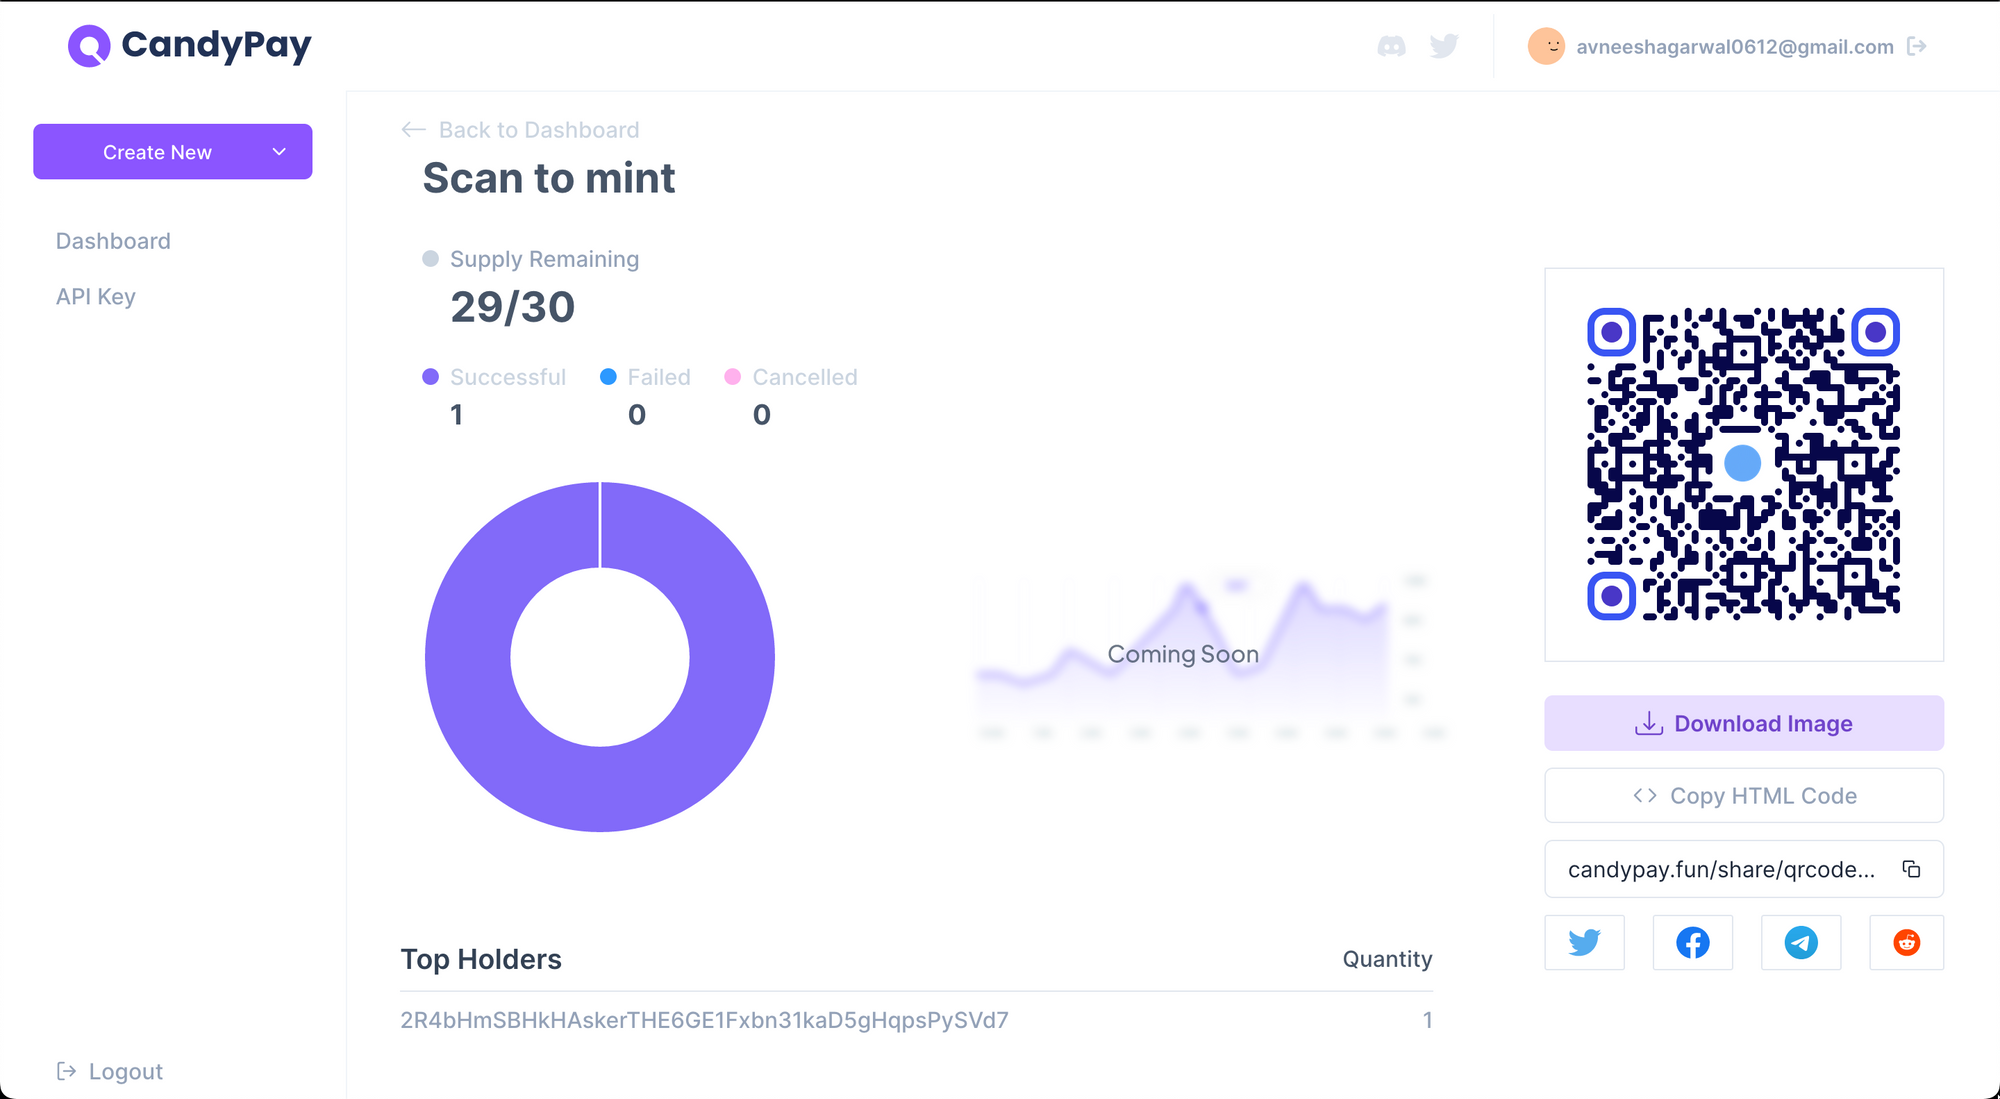The height and width of the screenshot is (1099, 2000).
Task: Click the Supply Remaining label
Action: [x=544, y=259]
